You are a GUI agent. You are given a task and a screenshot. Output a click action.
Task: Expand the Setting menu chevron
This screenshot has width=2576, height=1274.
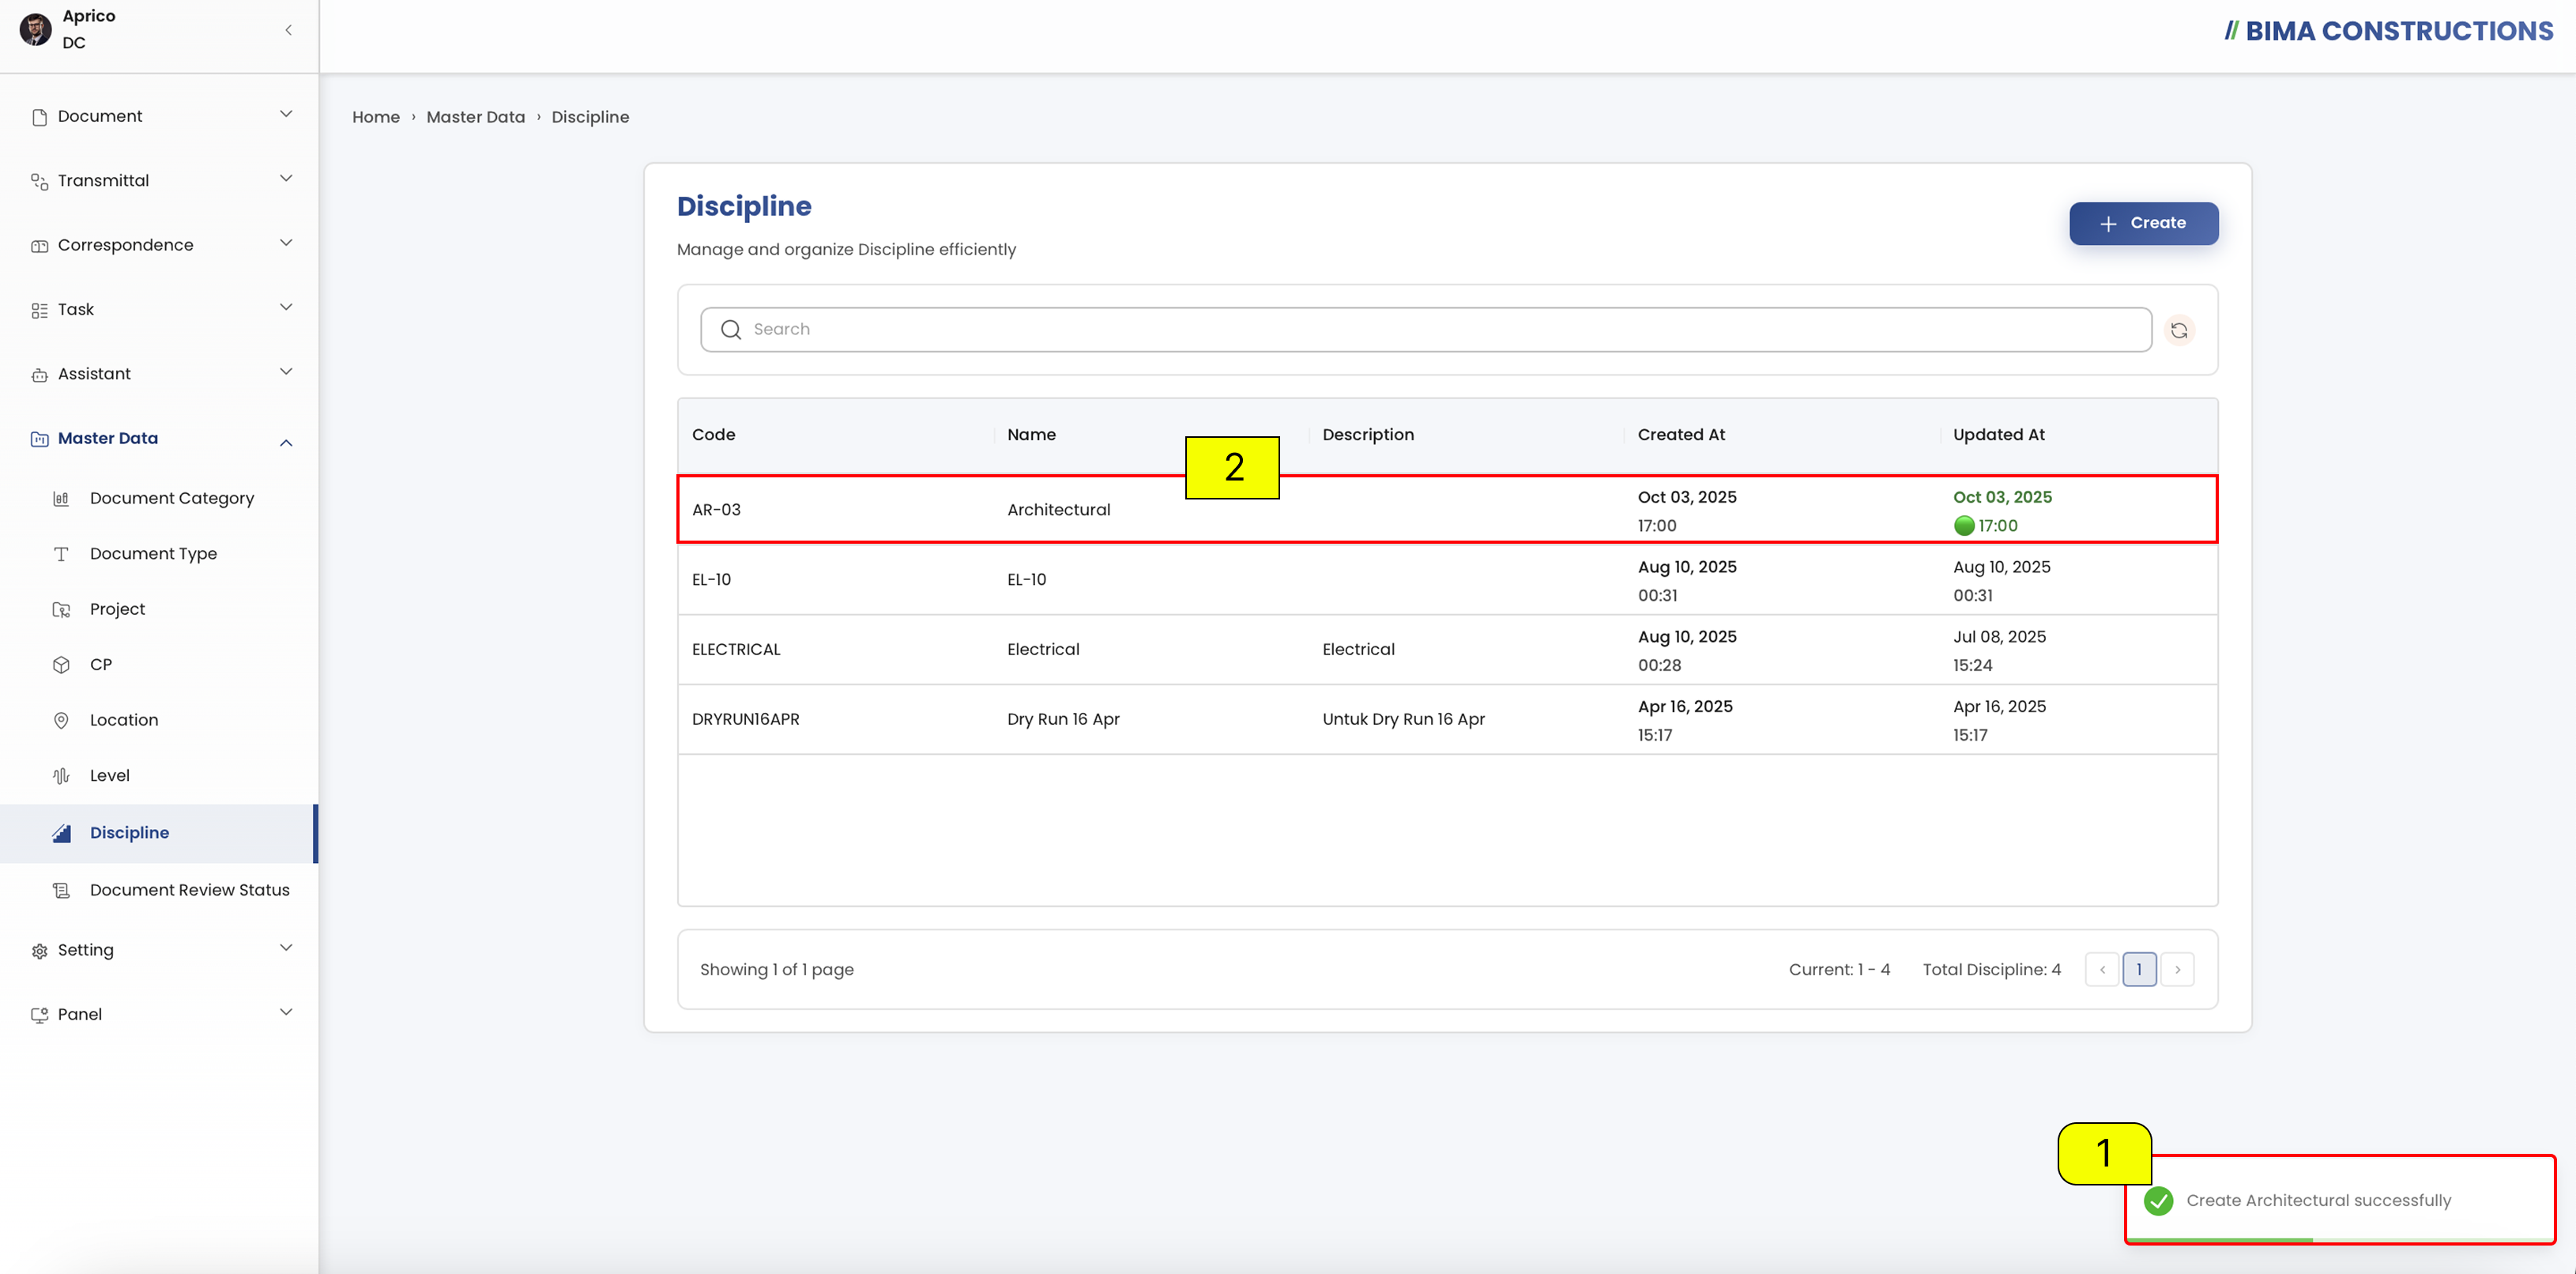pos(286,948)
